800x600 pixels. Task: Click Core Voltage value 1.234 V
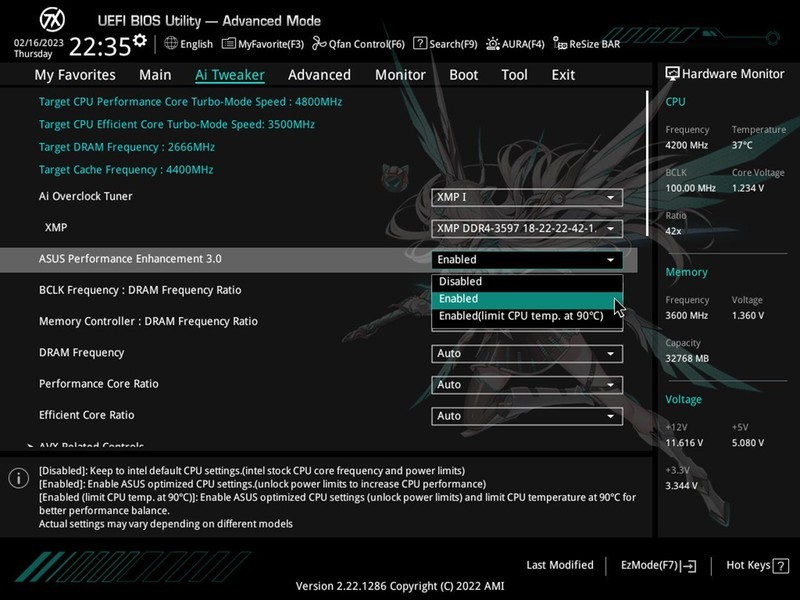[x=748, y=188]
